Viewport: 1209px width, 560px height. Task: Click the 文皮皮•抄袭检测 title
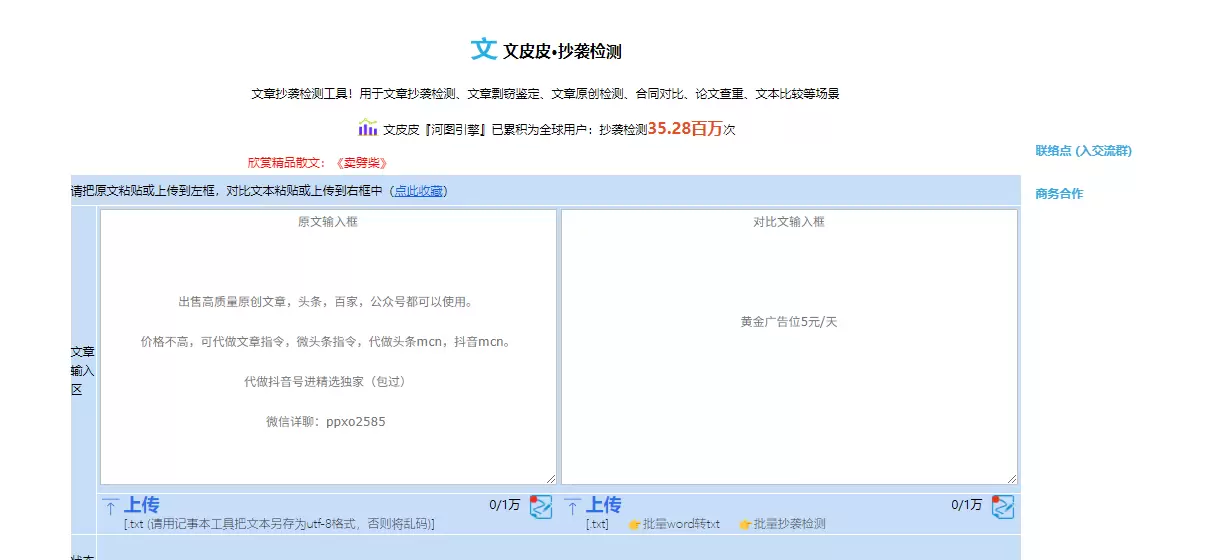[x=562, y=51]
